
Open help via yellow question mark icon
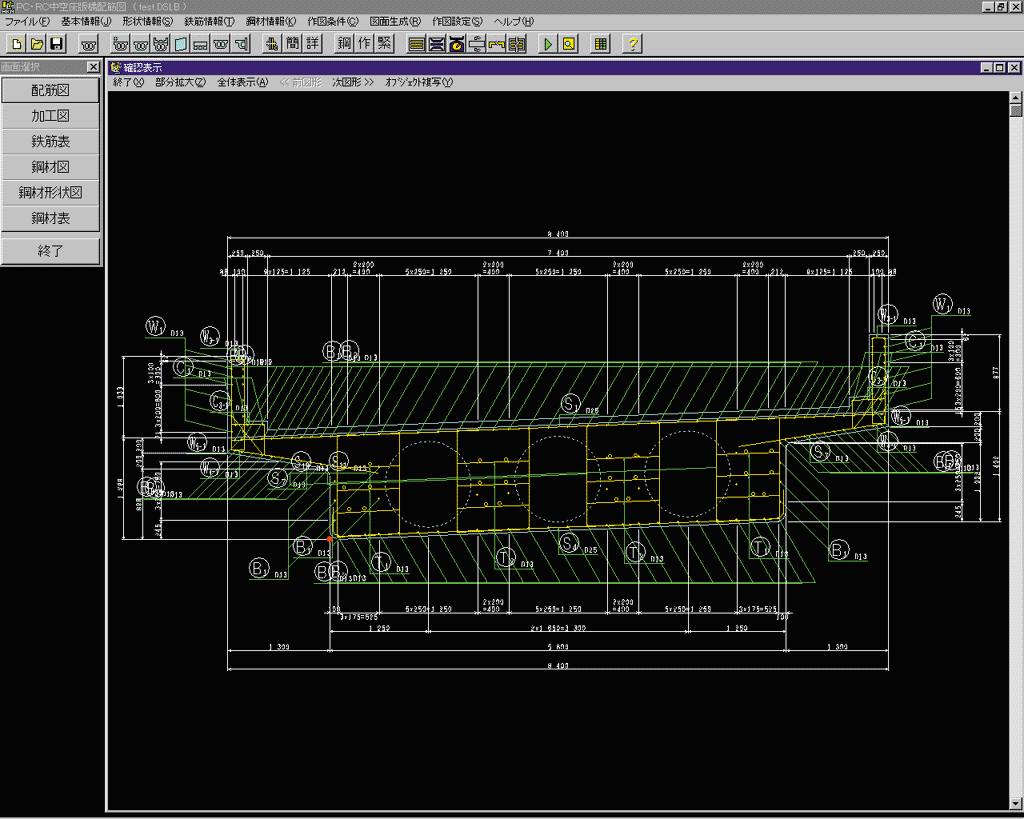click(632, 44)
